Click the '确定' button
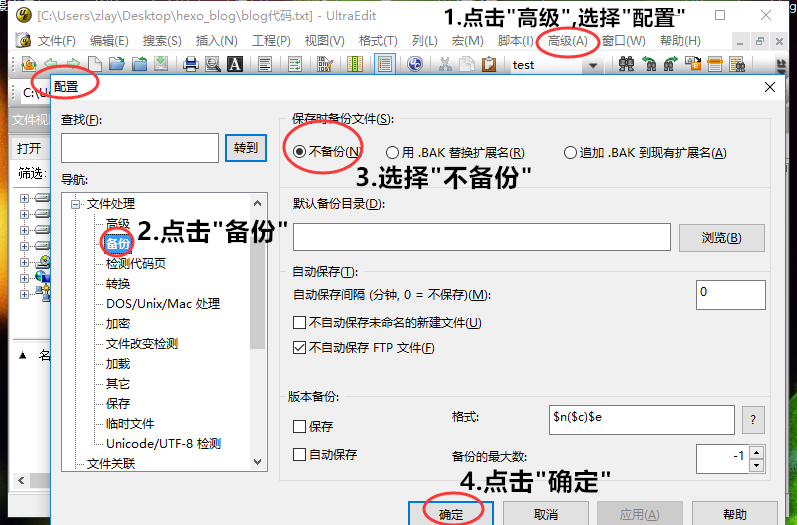Screen dimensions: 797x525 451,514
